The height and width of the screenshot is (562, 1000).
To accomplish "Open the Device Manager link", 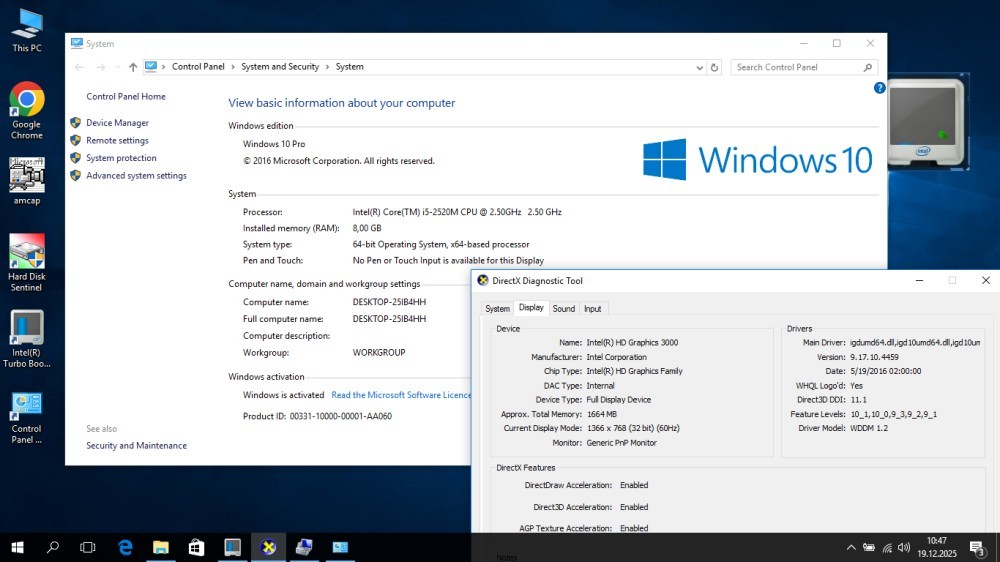I will pos(117,123).
